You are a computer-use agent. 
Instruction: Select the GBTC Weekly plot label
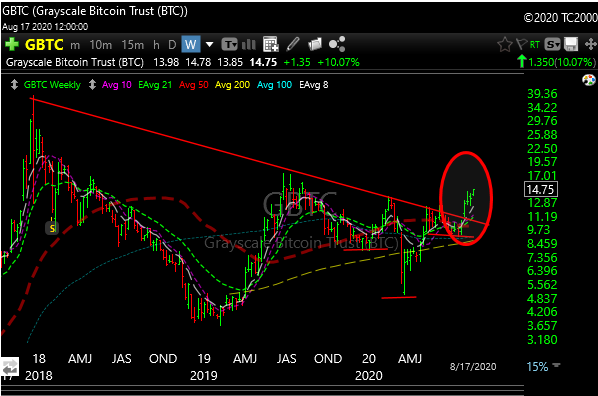tap(52, 85)
